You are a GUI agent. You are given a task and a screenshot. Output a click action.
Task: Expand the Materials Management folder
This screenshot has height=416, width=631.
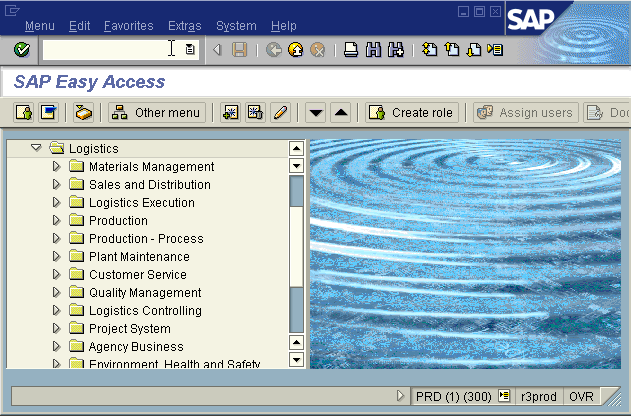(x=57, y=167)
